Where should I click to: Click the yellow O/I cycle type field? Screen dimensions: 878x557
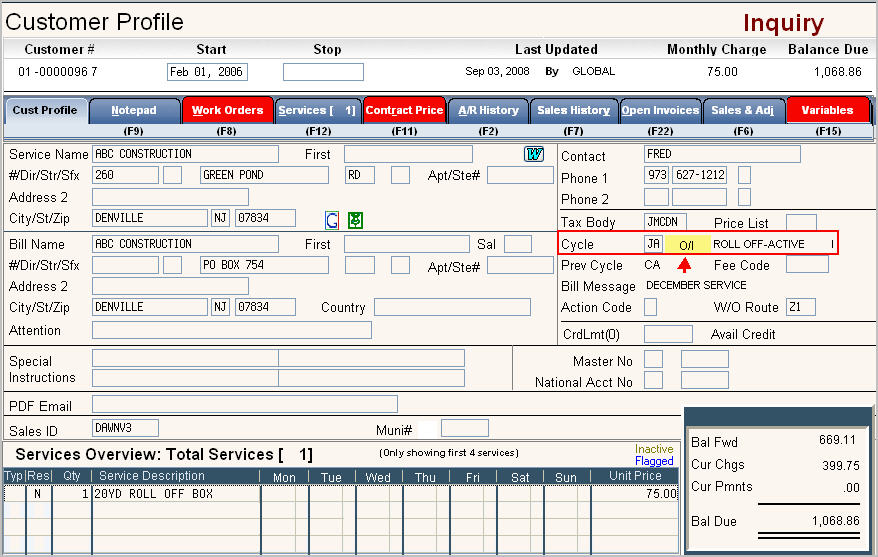[x=688, y=245]
